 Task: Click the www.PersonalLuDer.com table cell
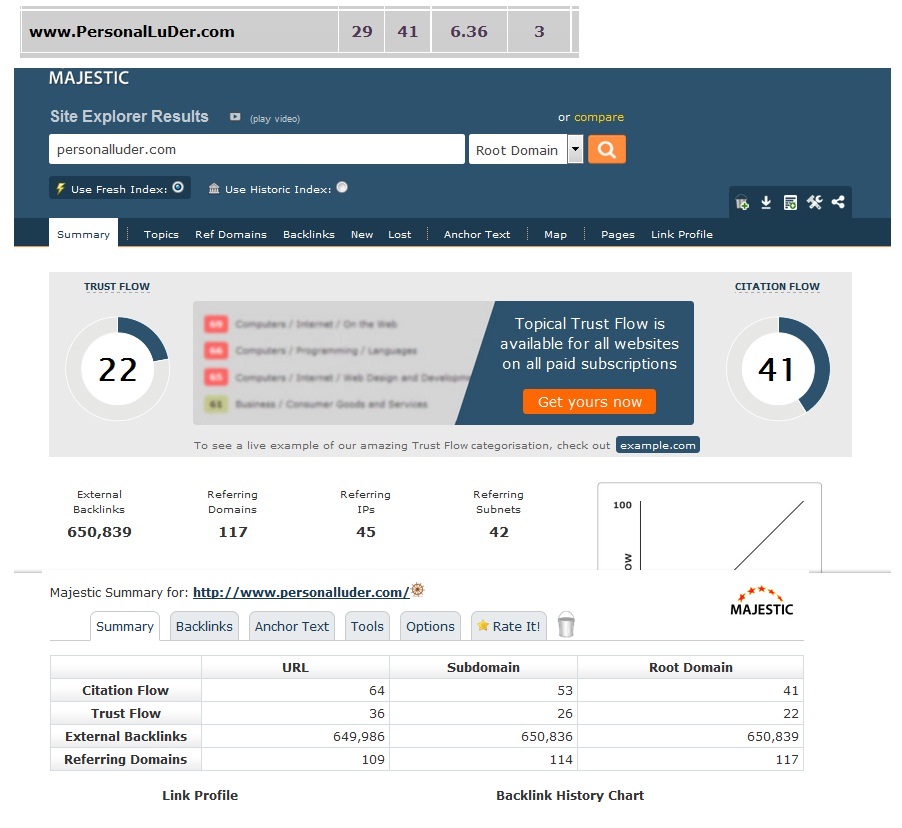(x=179, y=31)
